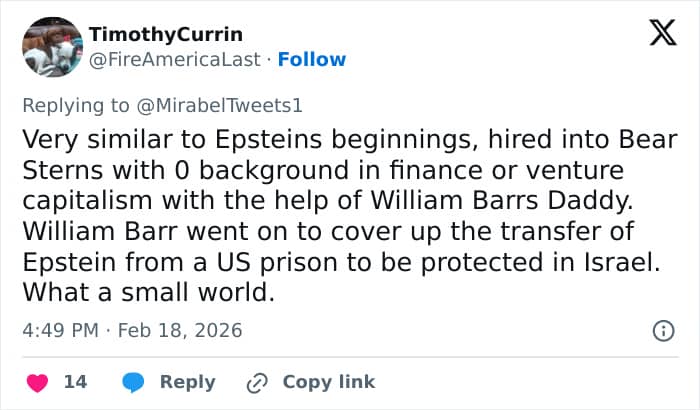Open the X logo in the corner

pos(656,35)
